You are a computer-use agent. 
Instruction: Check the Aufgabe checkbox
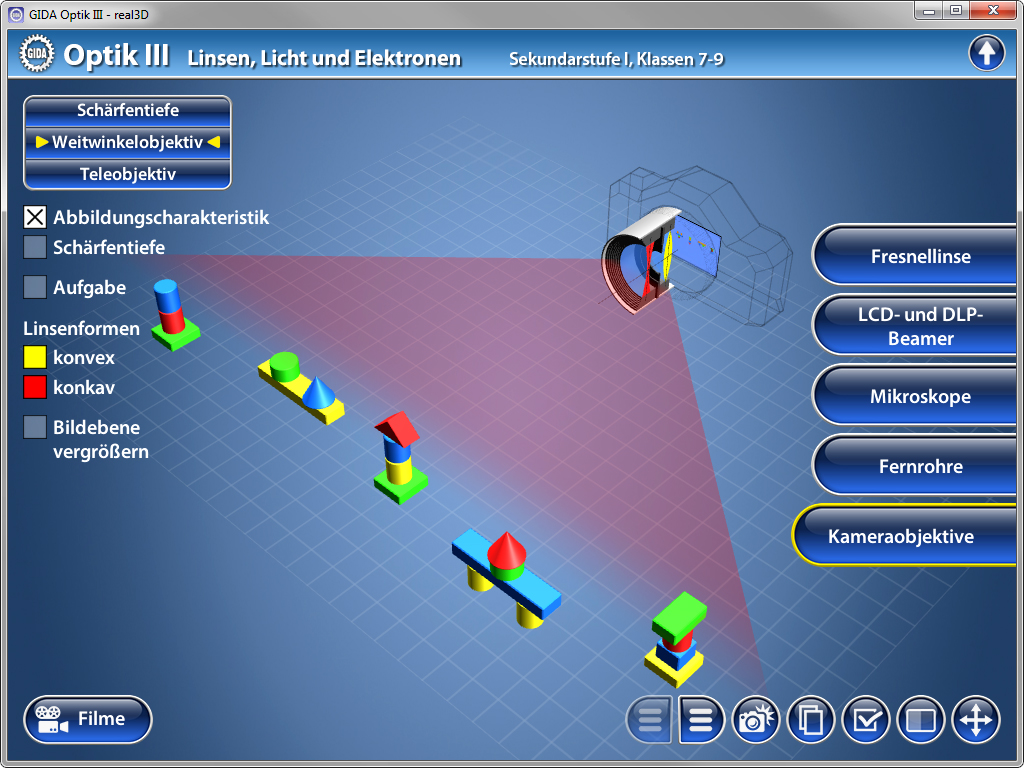[x=35, y=287]
